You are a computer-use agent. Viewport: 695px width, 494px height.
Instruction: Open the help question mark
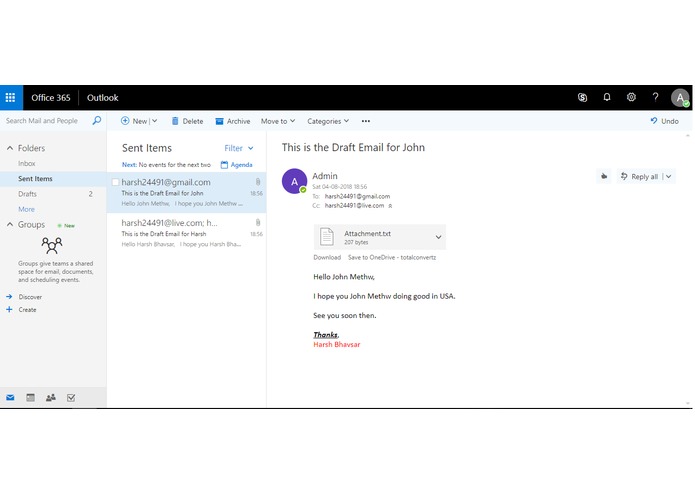[x=655, y=97]
